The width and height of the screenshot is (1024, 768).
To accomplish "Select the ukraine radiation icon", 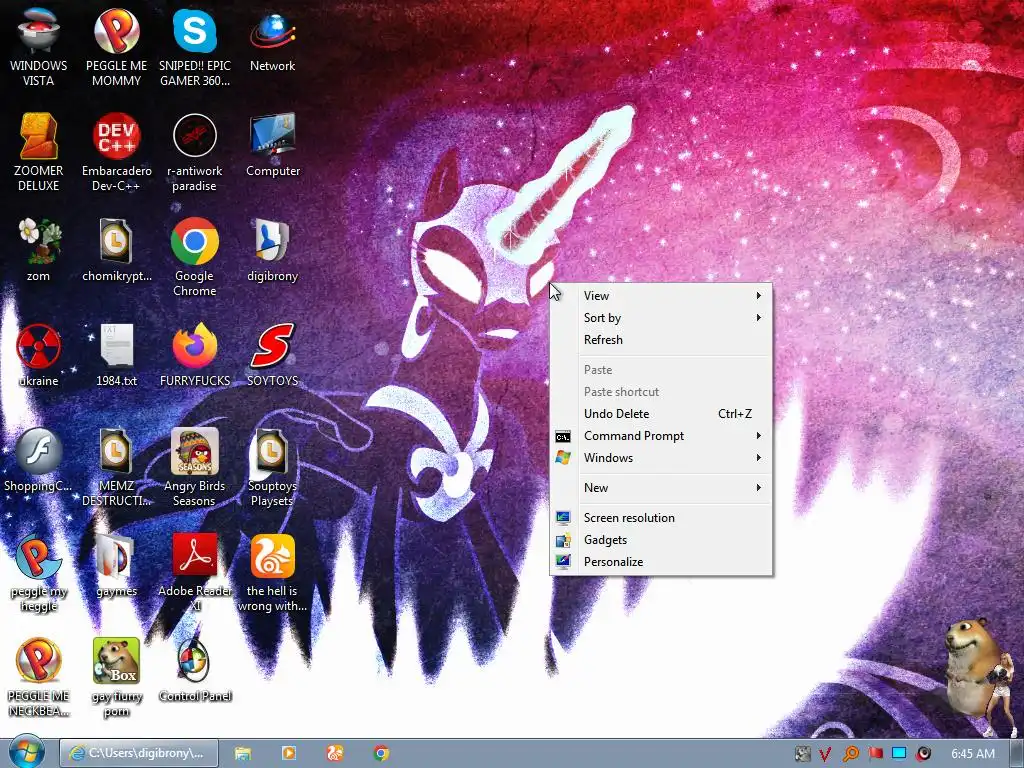I will pyautogui.click(x=38, y=355).
